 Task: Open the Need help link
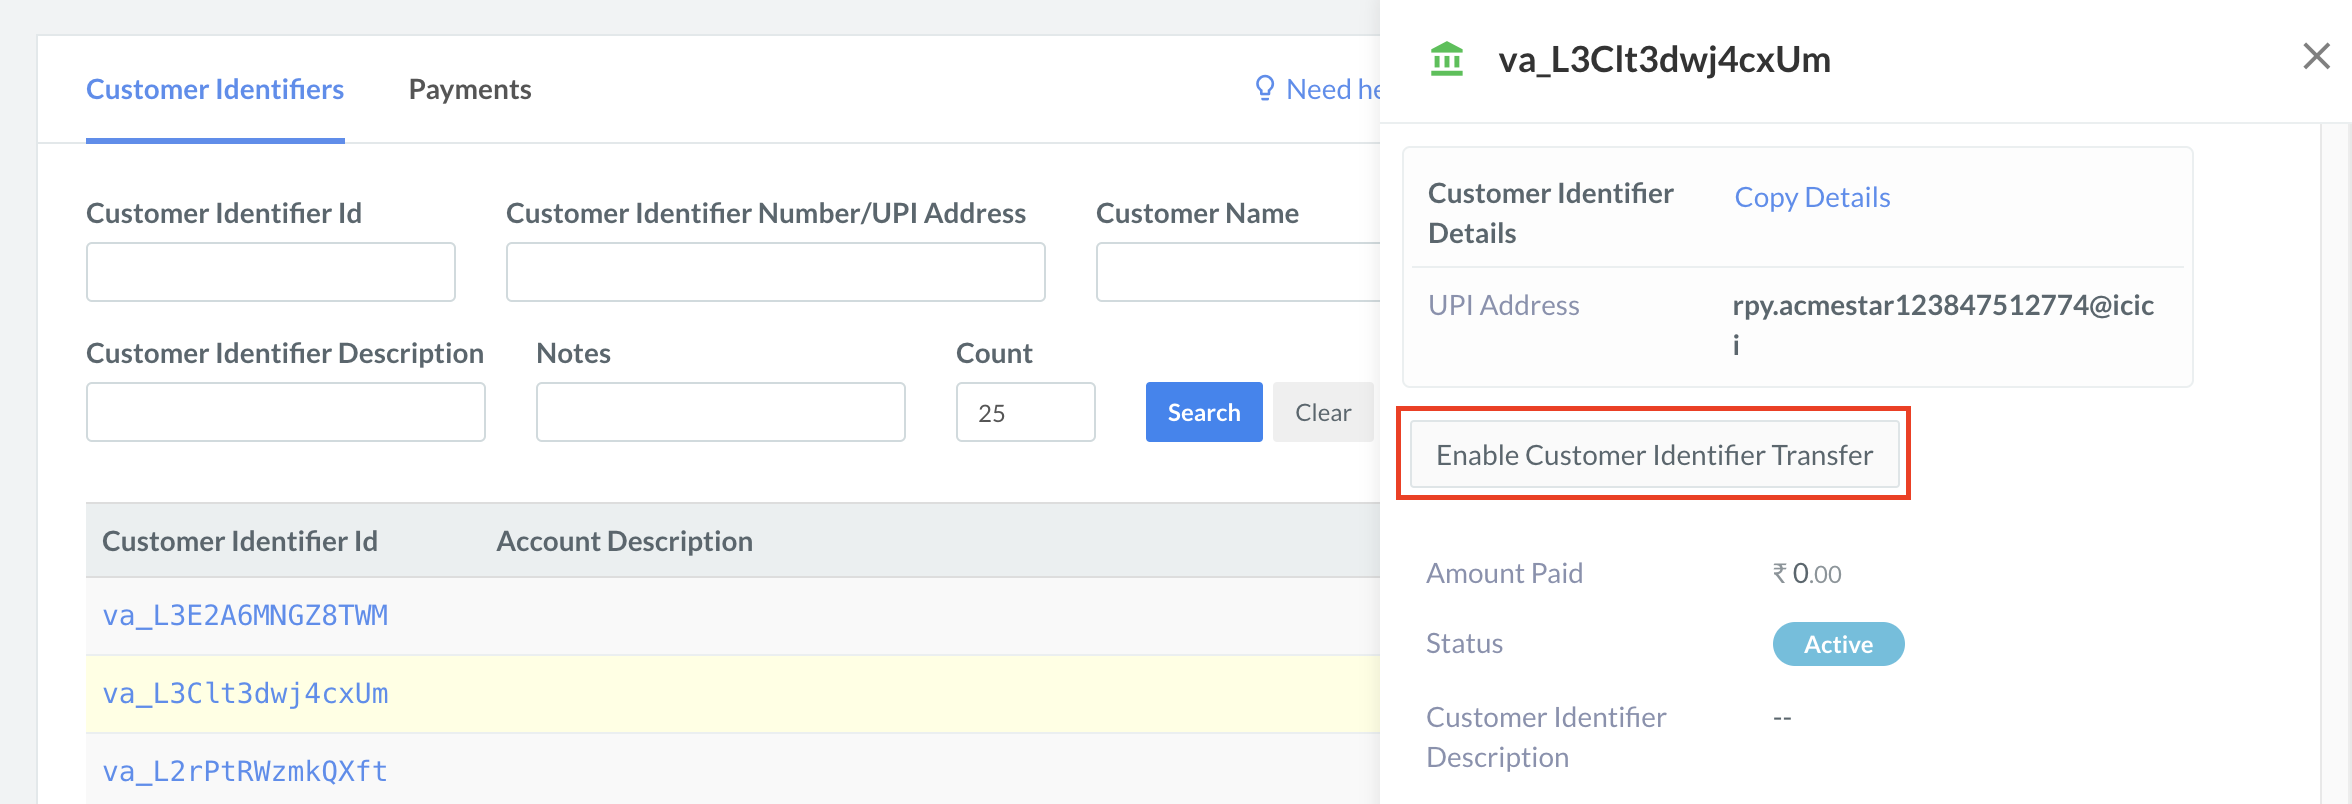click(1332, 89)
